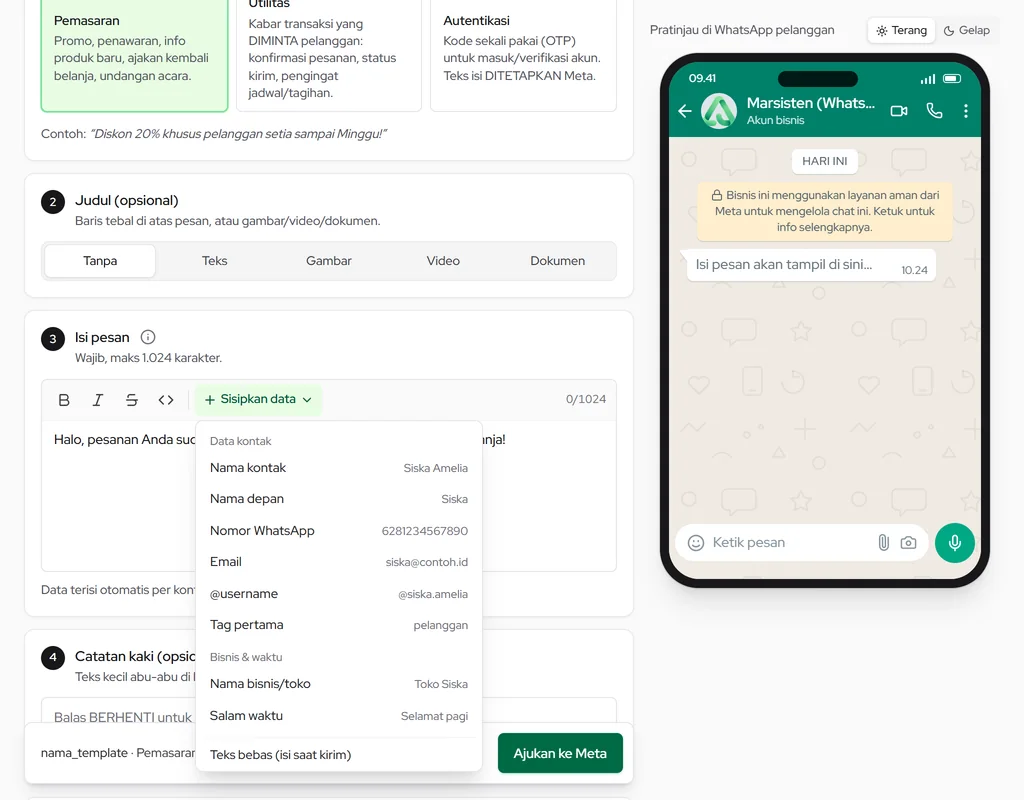Choose Teks header option
This screenshot has width=1024, height=800.
click(x=214, y=261)
